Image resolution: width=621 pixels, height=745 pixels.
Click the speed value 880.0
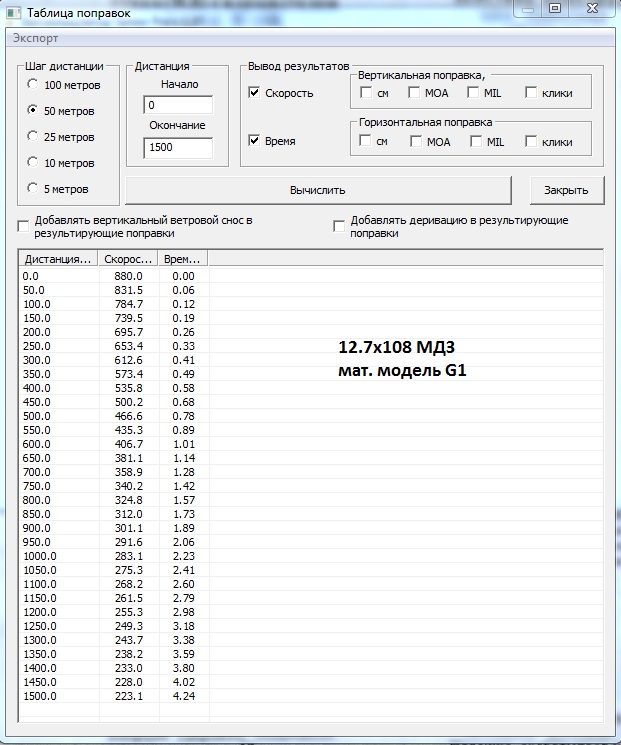point(128,276)
